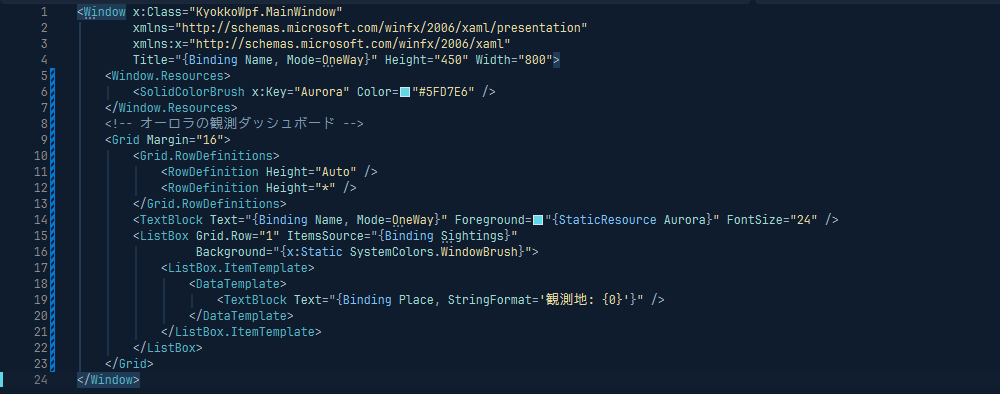This screenshot has width=1000, height=394.
Task: Click line number 24 in the gutter
Action: (40, 380)
